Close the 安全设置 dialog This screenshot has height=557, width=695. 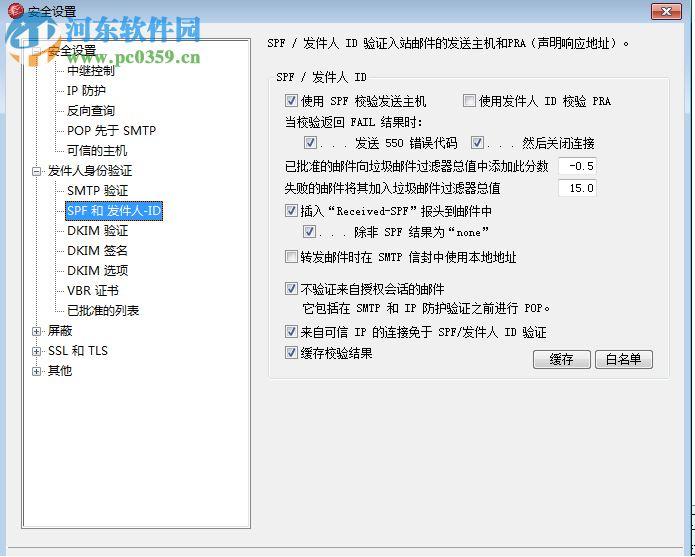pos(666,12)
